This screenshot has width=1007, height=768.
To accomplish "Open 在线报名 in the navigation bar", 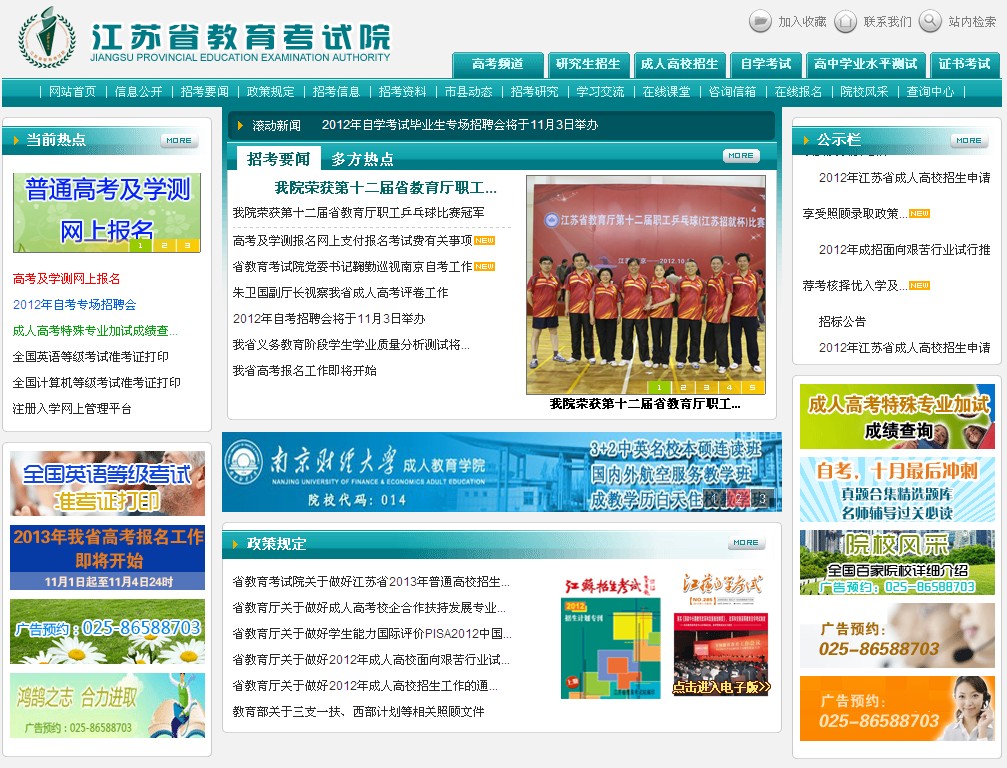I will [798, 92].
